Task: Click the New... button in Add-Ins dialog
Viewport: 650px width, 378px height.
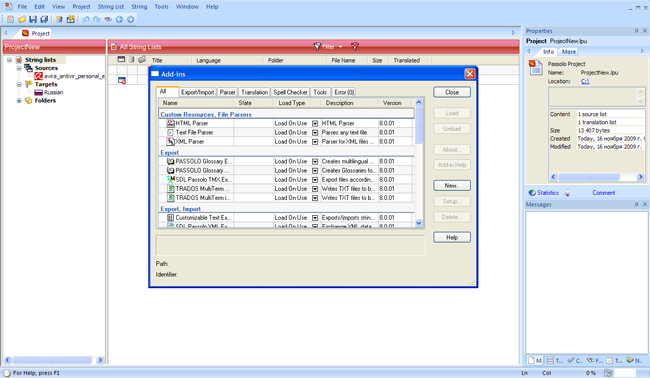Action: point(452,186)
